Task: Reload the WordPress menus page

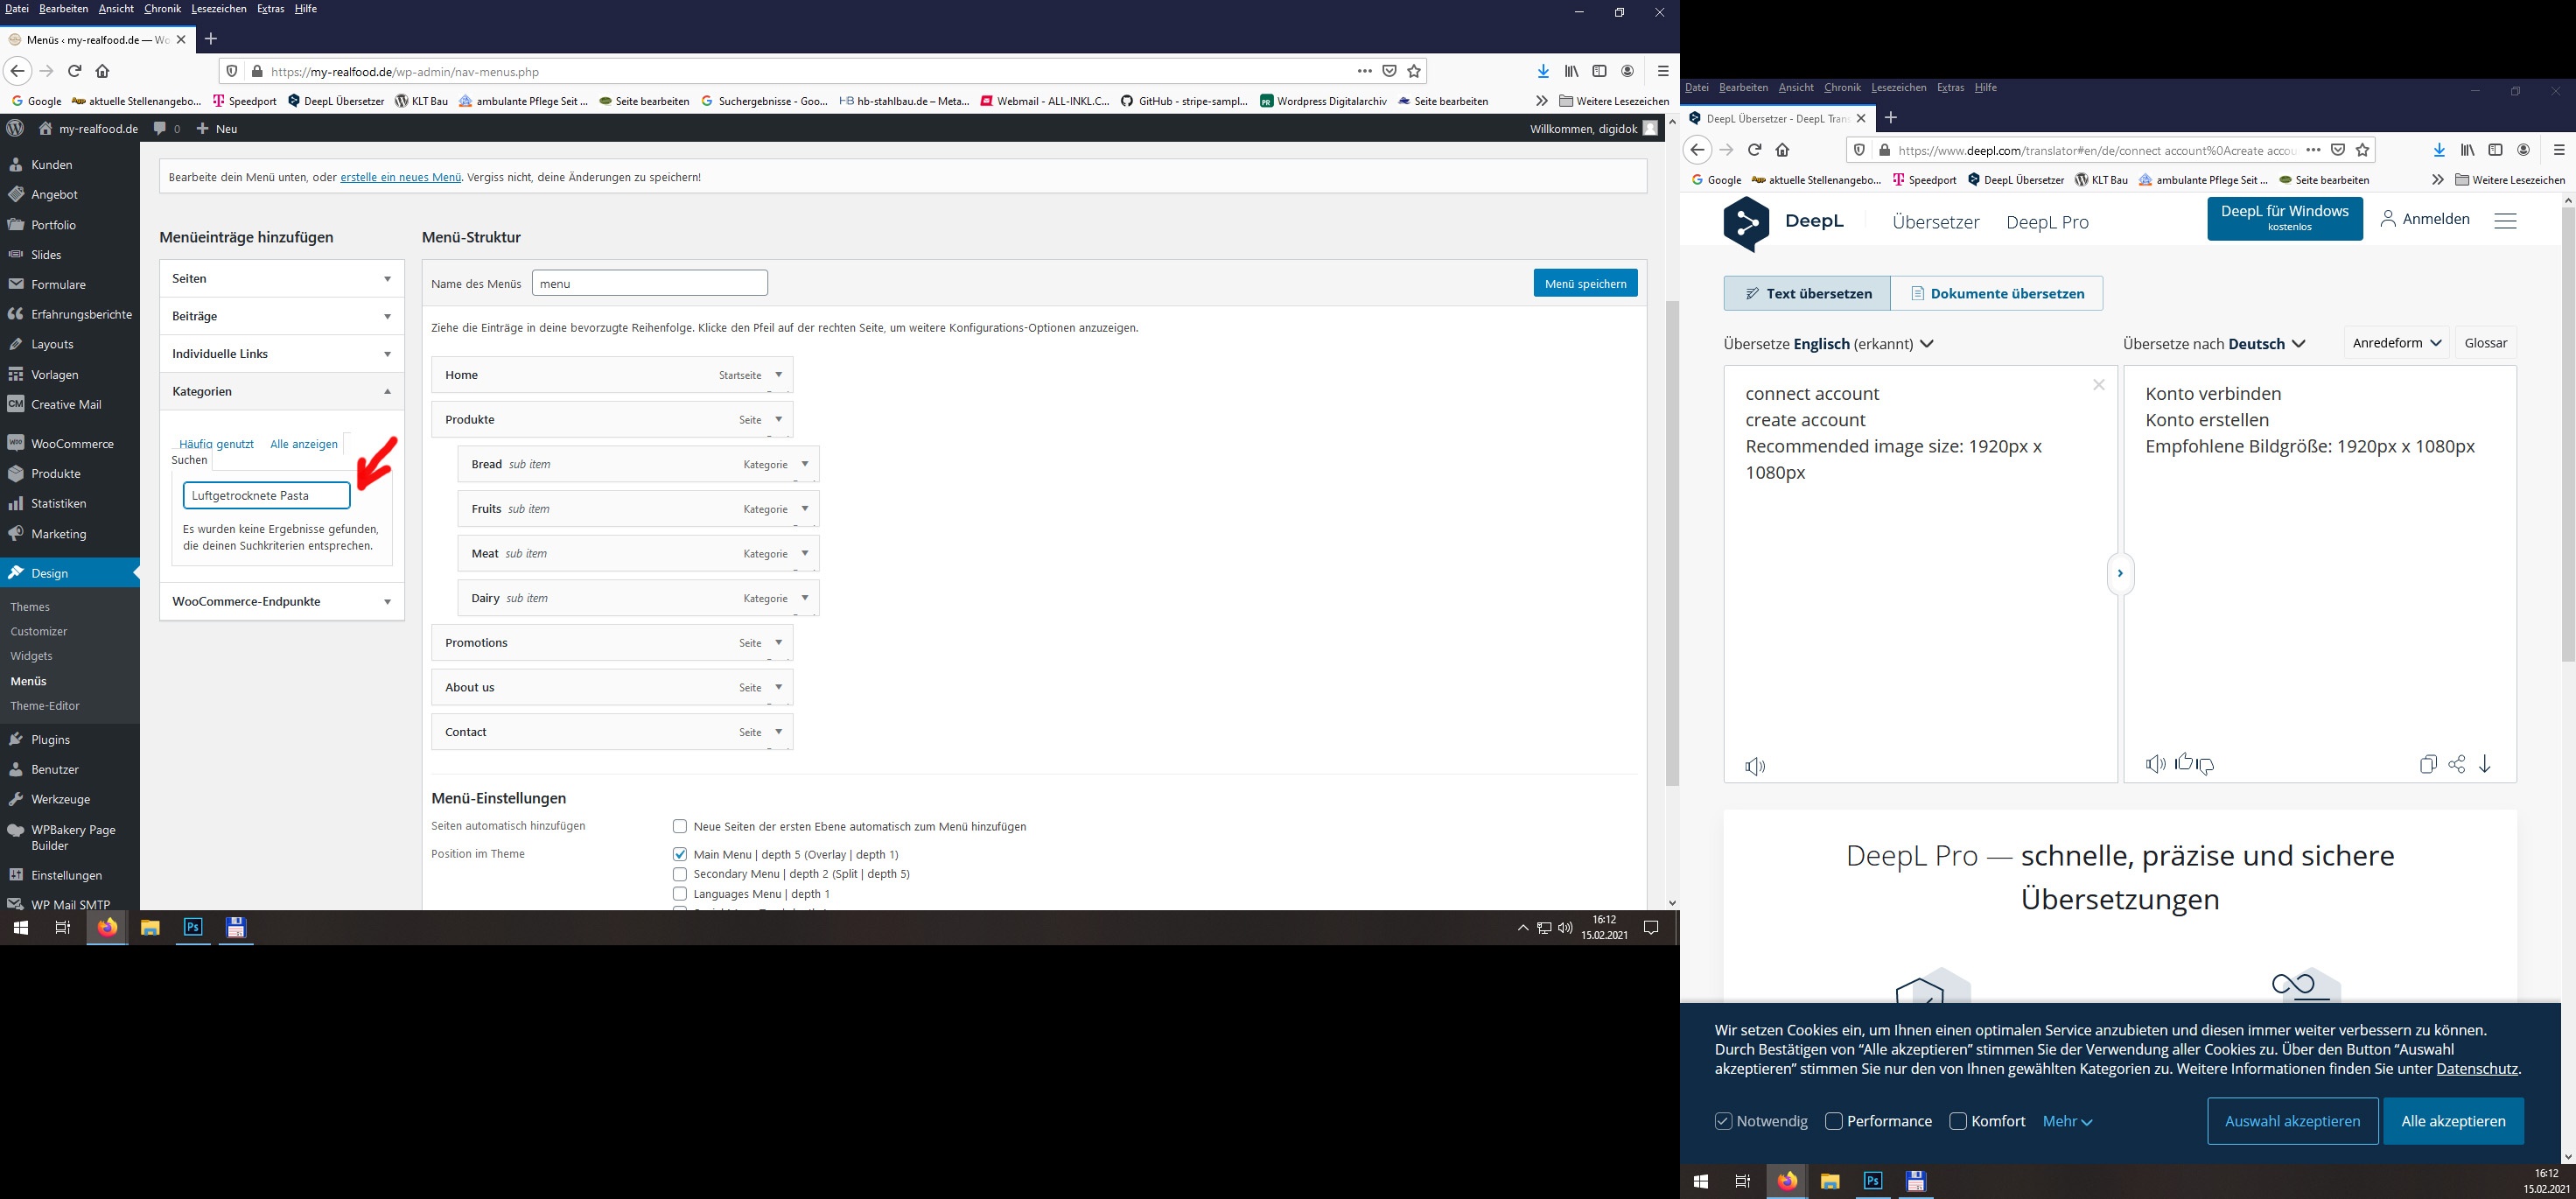Action: 74,71
